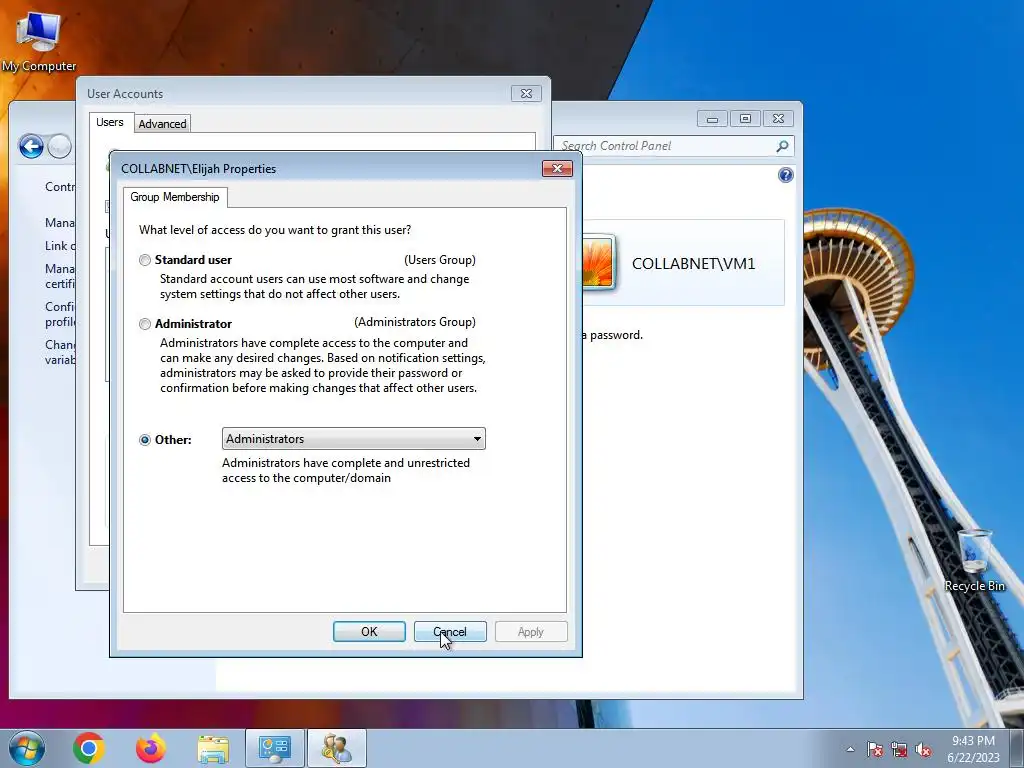Screen dimensions: 1024x768
Task: Click the Action Center flag tray icon
Action: click(874, 750)
